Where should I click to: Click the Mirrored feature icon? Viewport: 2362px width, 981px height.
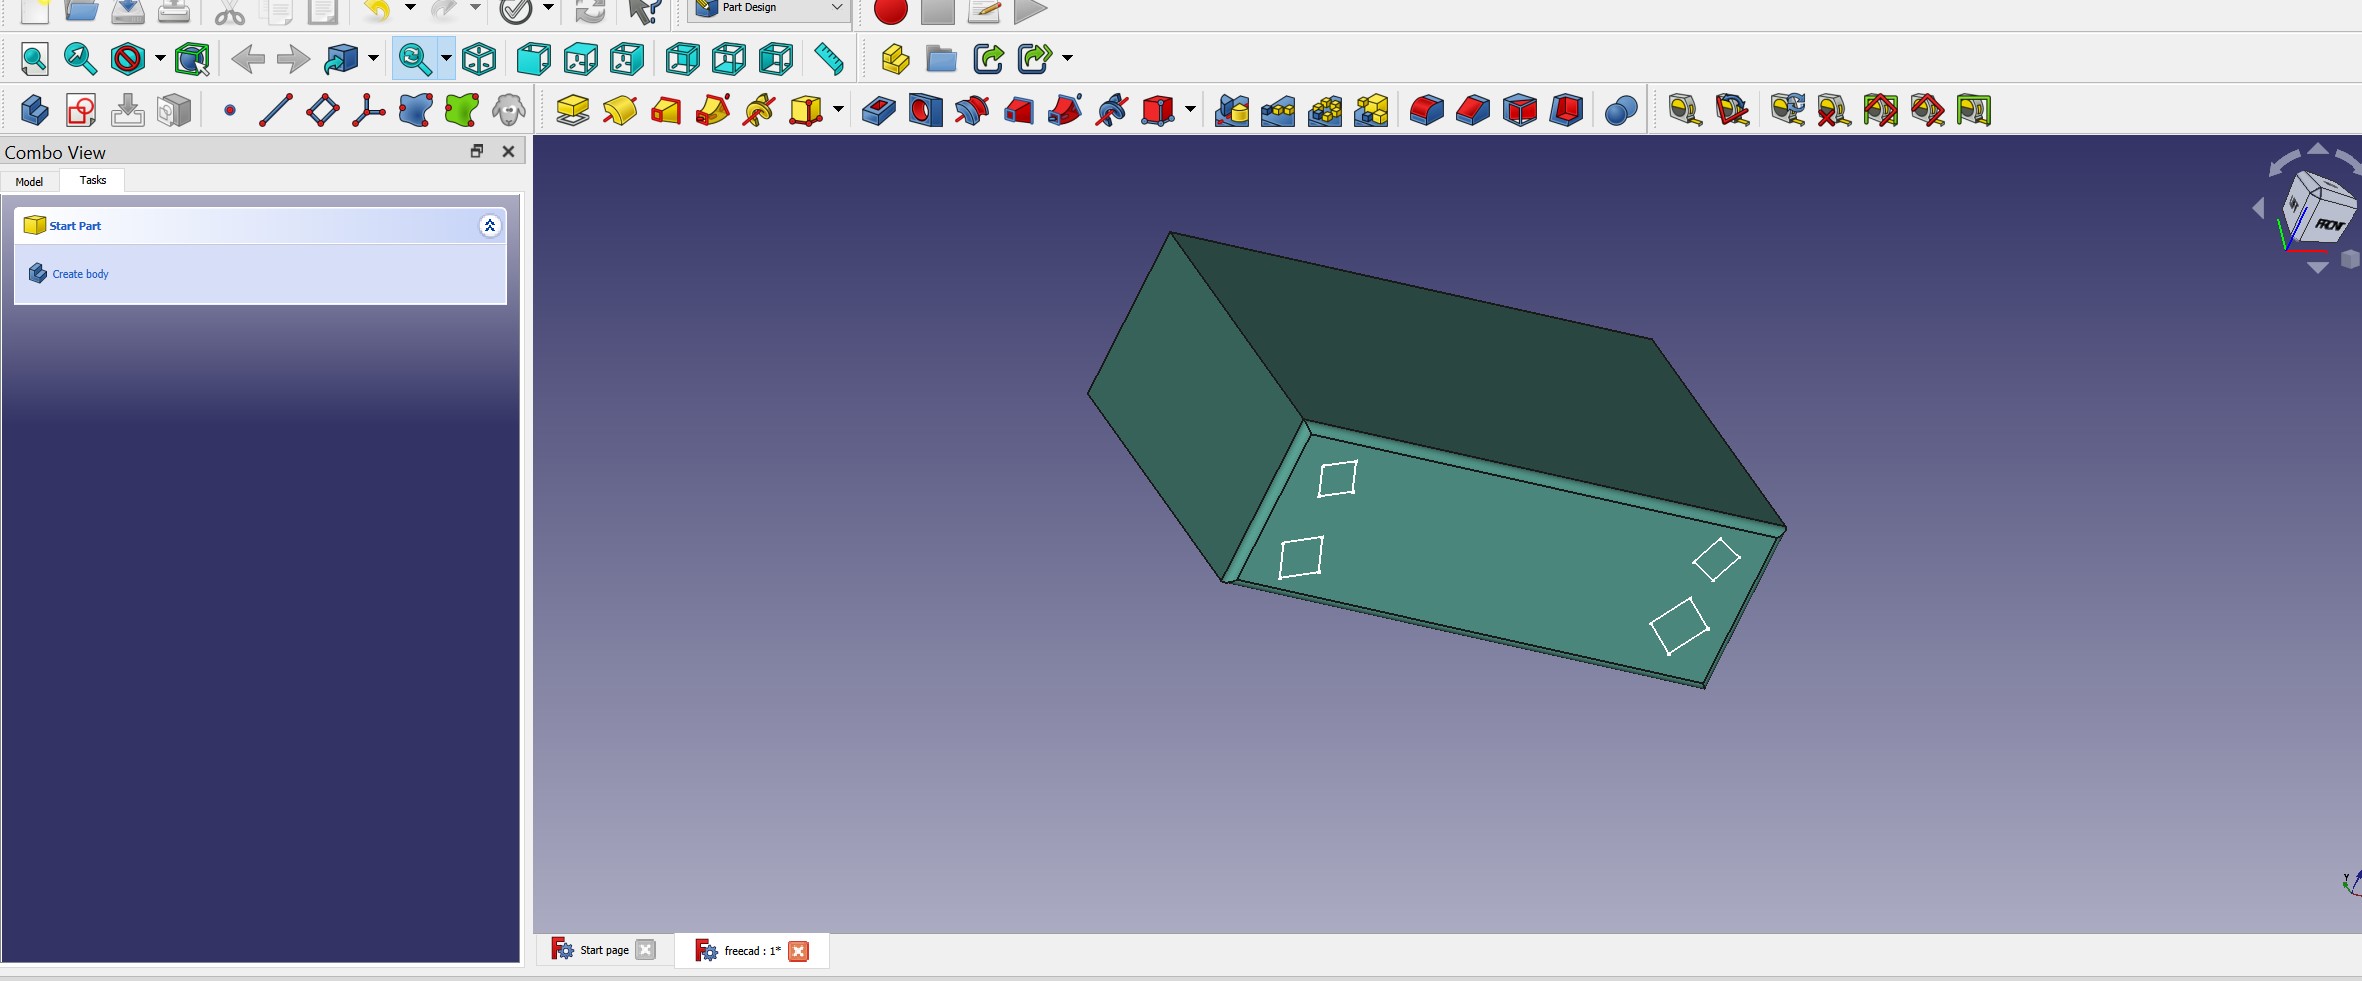click(x=1232, y=110)
